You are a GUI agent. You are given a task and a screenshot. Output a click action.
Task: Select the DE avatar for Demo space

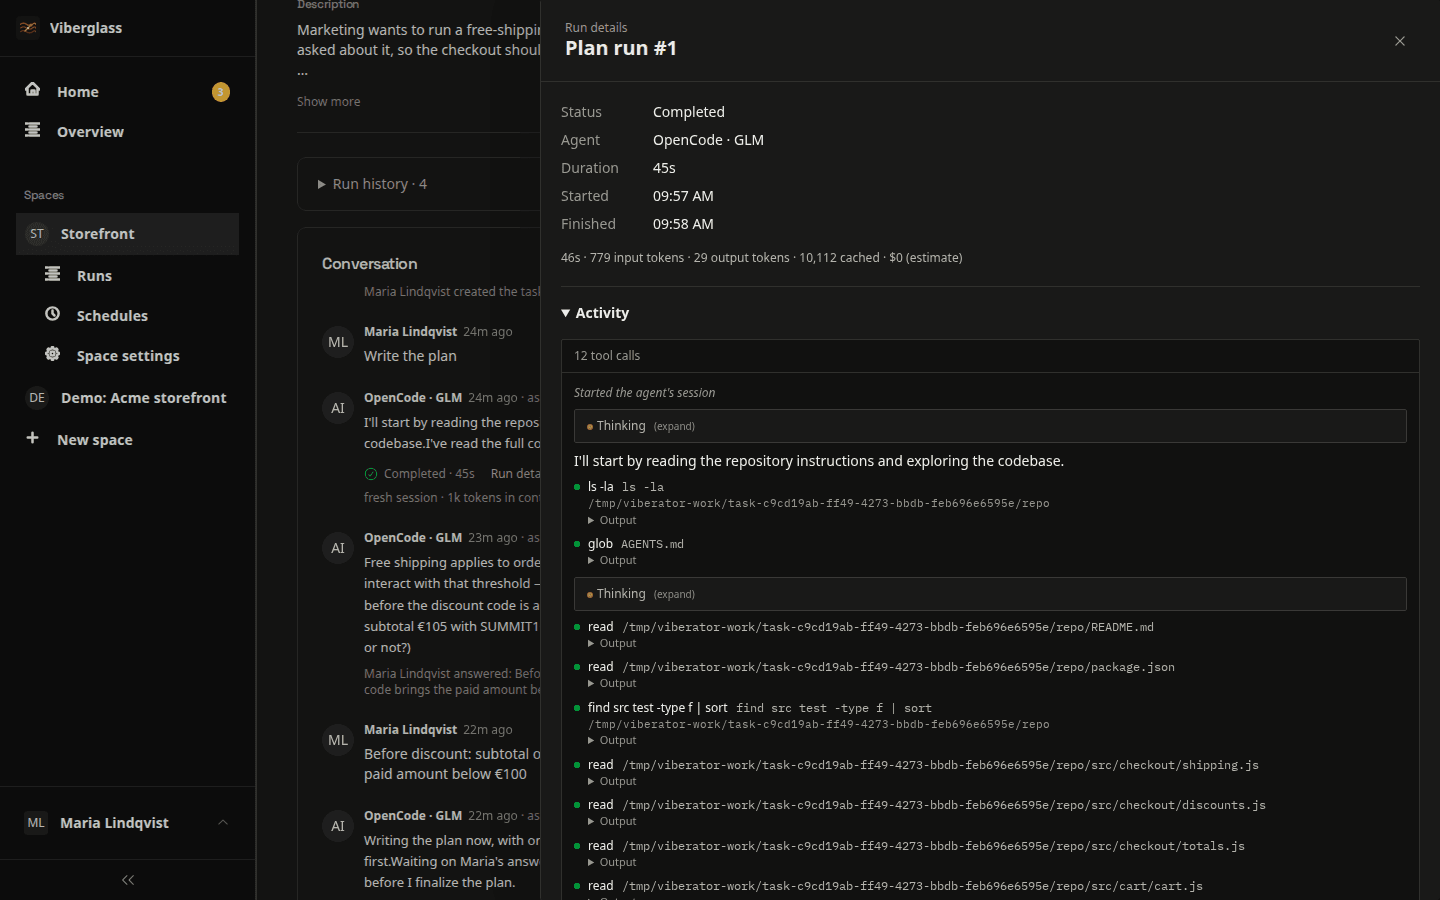(x=37, y=398)
